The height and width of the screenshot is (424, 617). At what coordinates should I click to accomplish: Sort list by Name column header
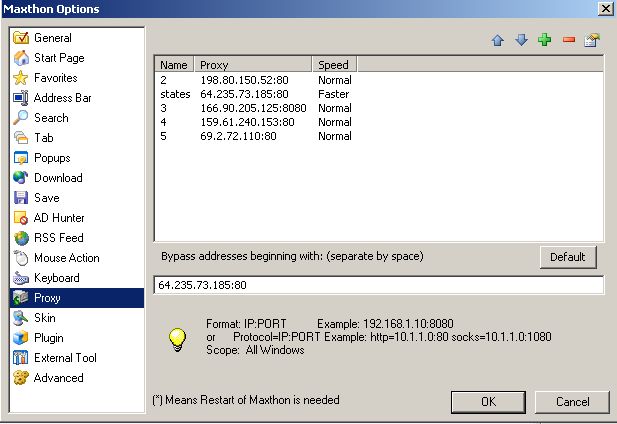[x=174, y=65]
